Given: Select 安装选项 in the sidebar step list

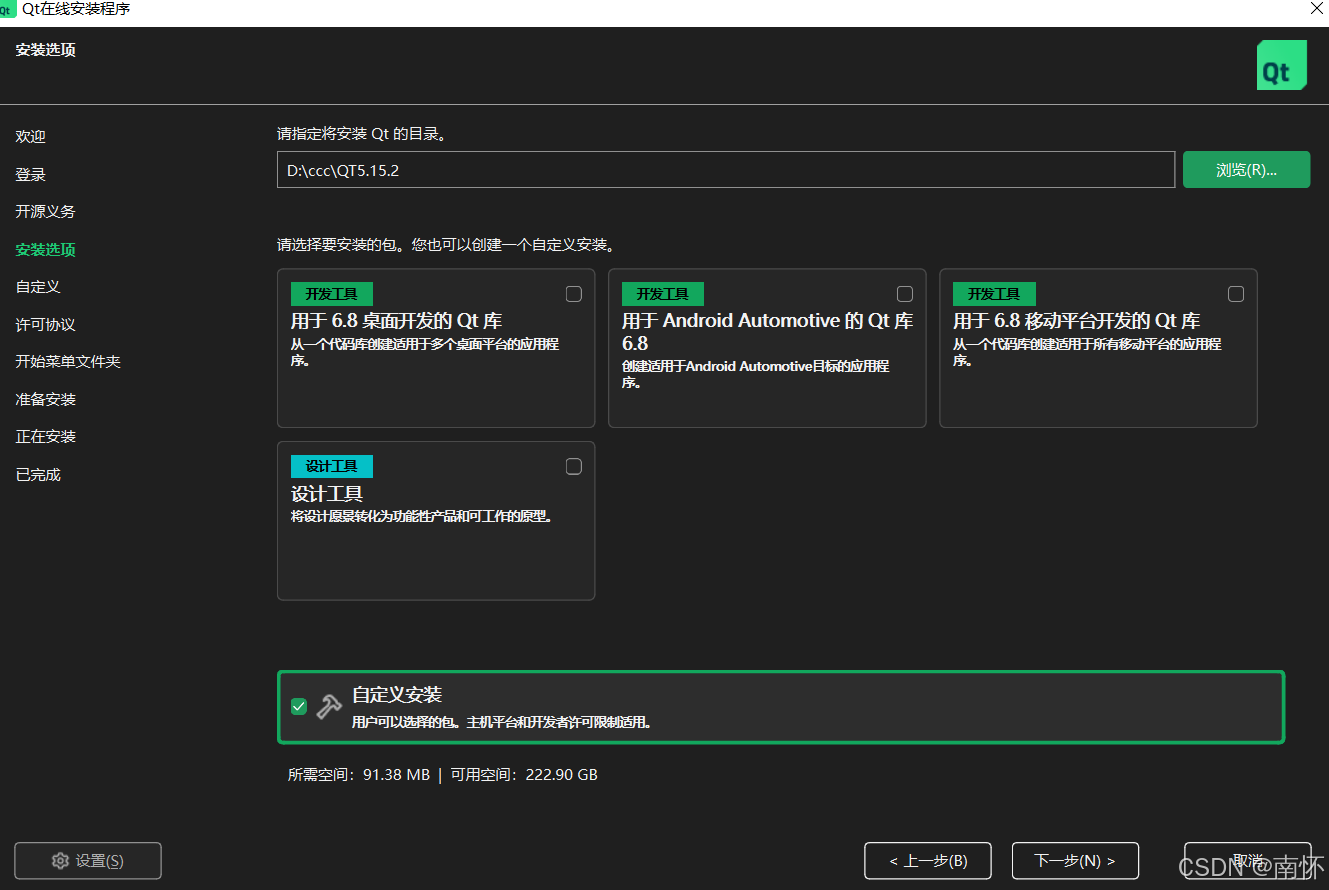Looking at the screenshot, I should tap(45, 250).
